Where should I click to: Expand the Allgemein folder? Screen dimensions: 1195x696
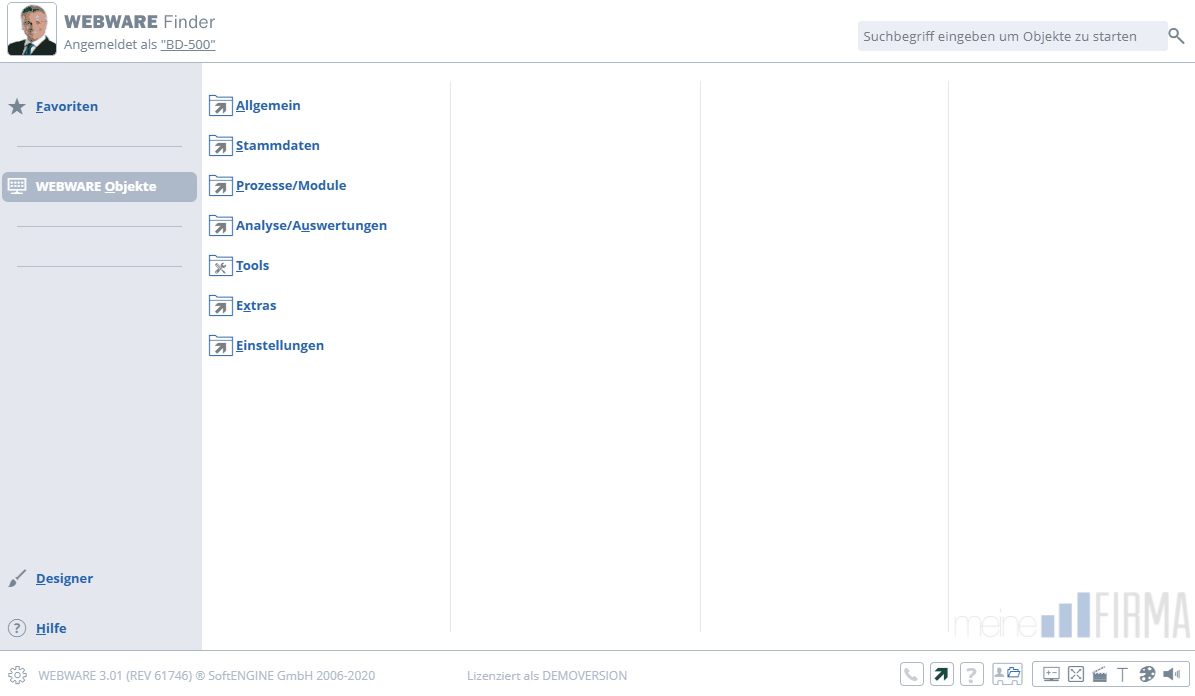268,105
